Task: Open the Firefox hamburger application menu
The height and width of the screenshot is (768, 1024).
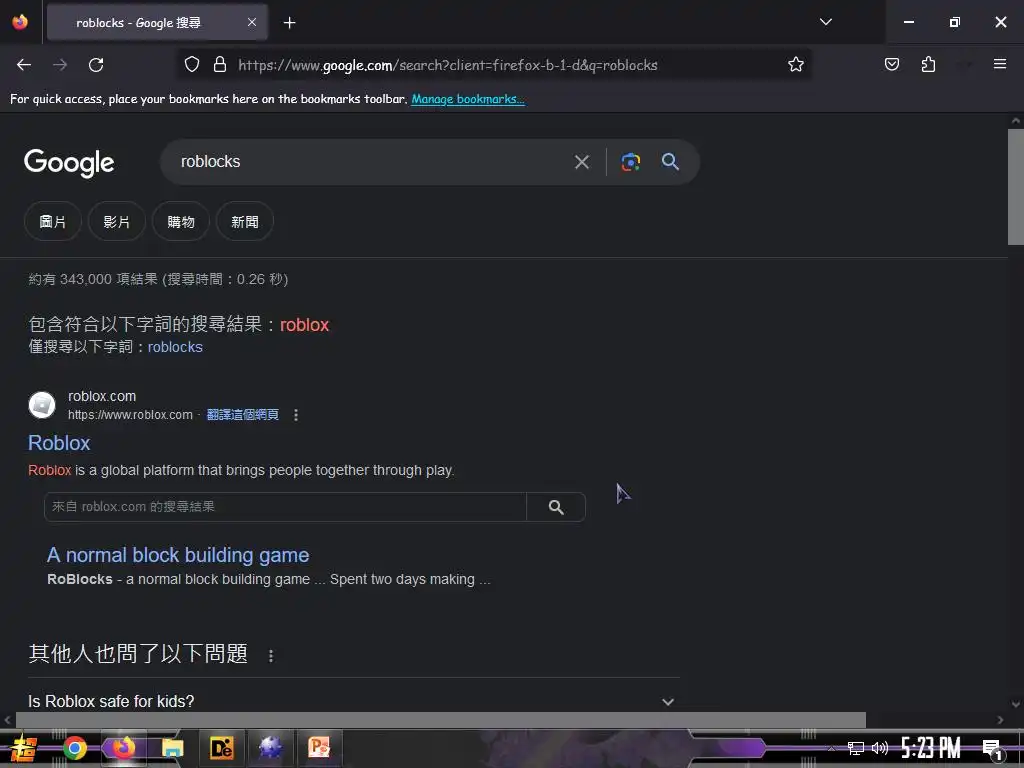Action: coord(1000,64)
